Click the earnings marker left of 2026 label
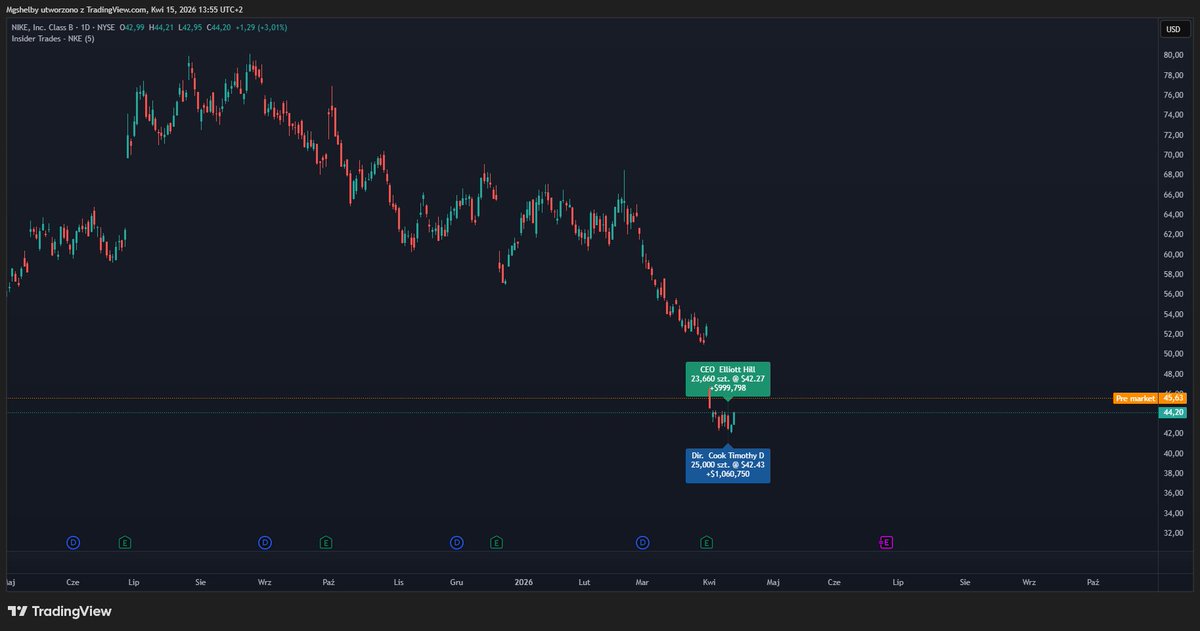Image resolution: width=1200 pixels, height=631 pixels. click(496, 542)
